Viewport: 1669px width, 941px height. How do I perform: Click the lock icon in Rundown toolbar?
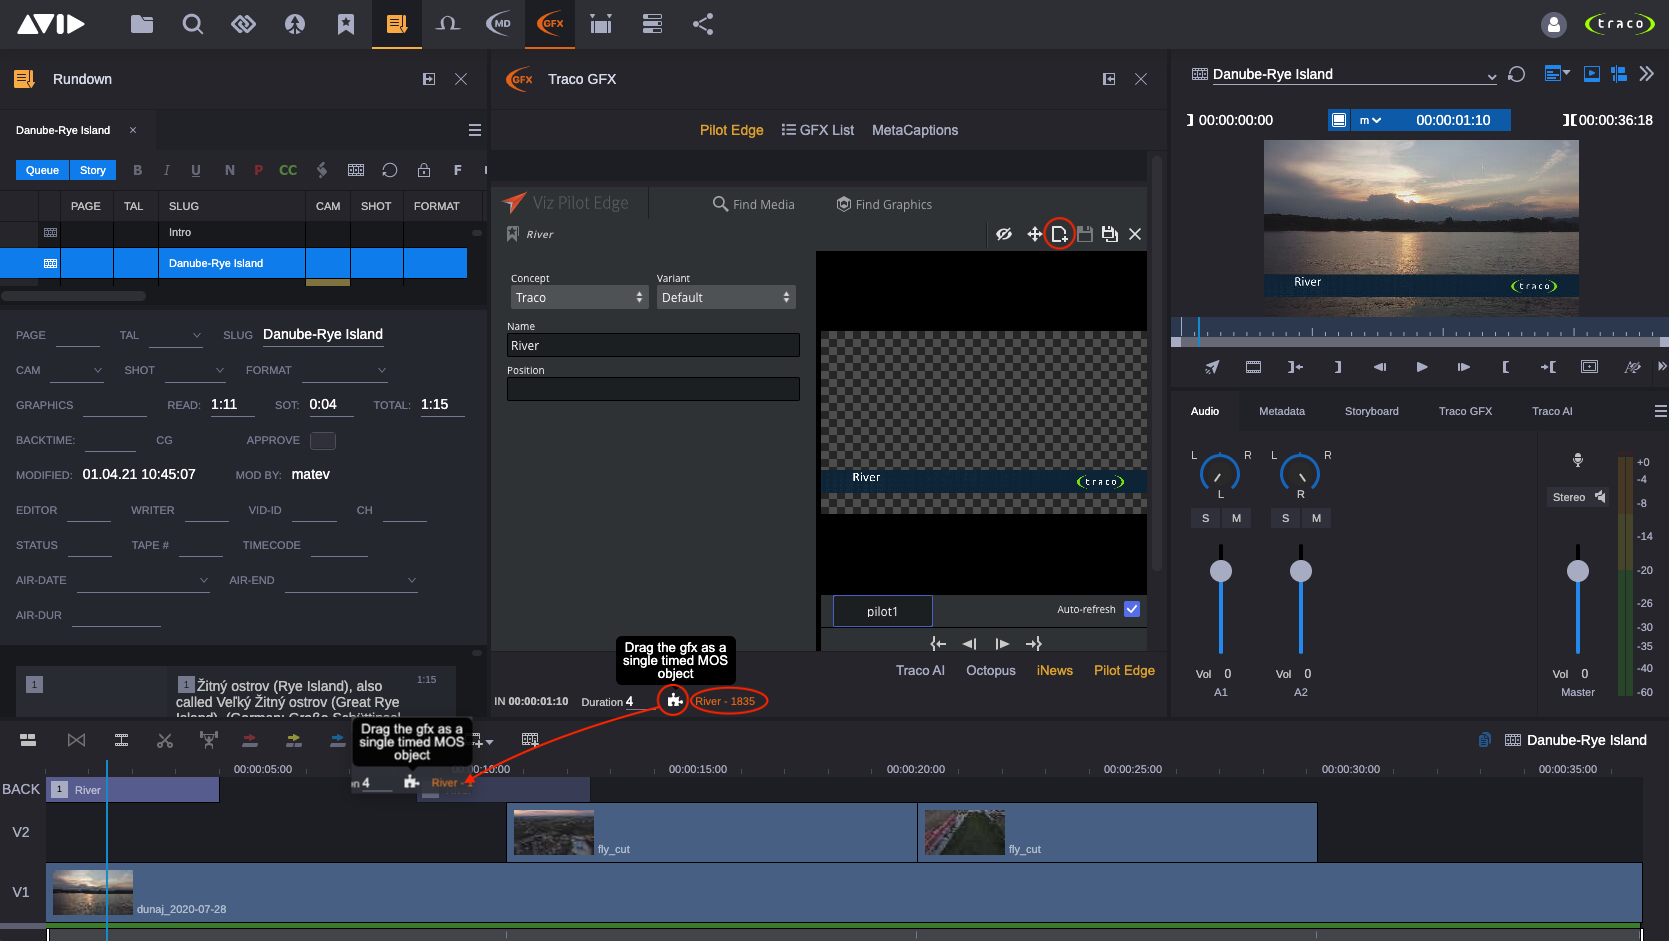(424, 170)
